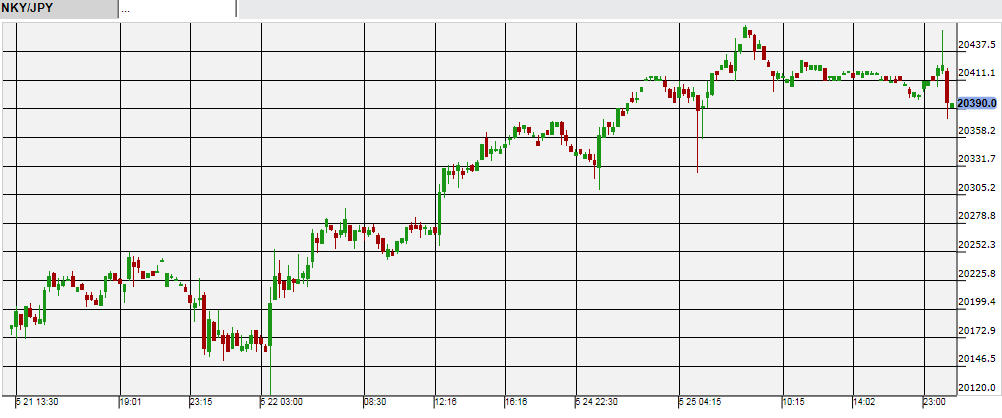Viewport: 1002px width, 418px height.
Task: Click the 5 21 13:30 time label
Action: (39, 402)
